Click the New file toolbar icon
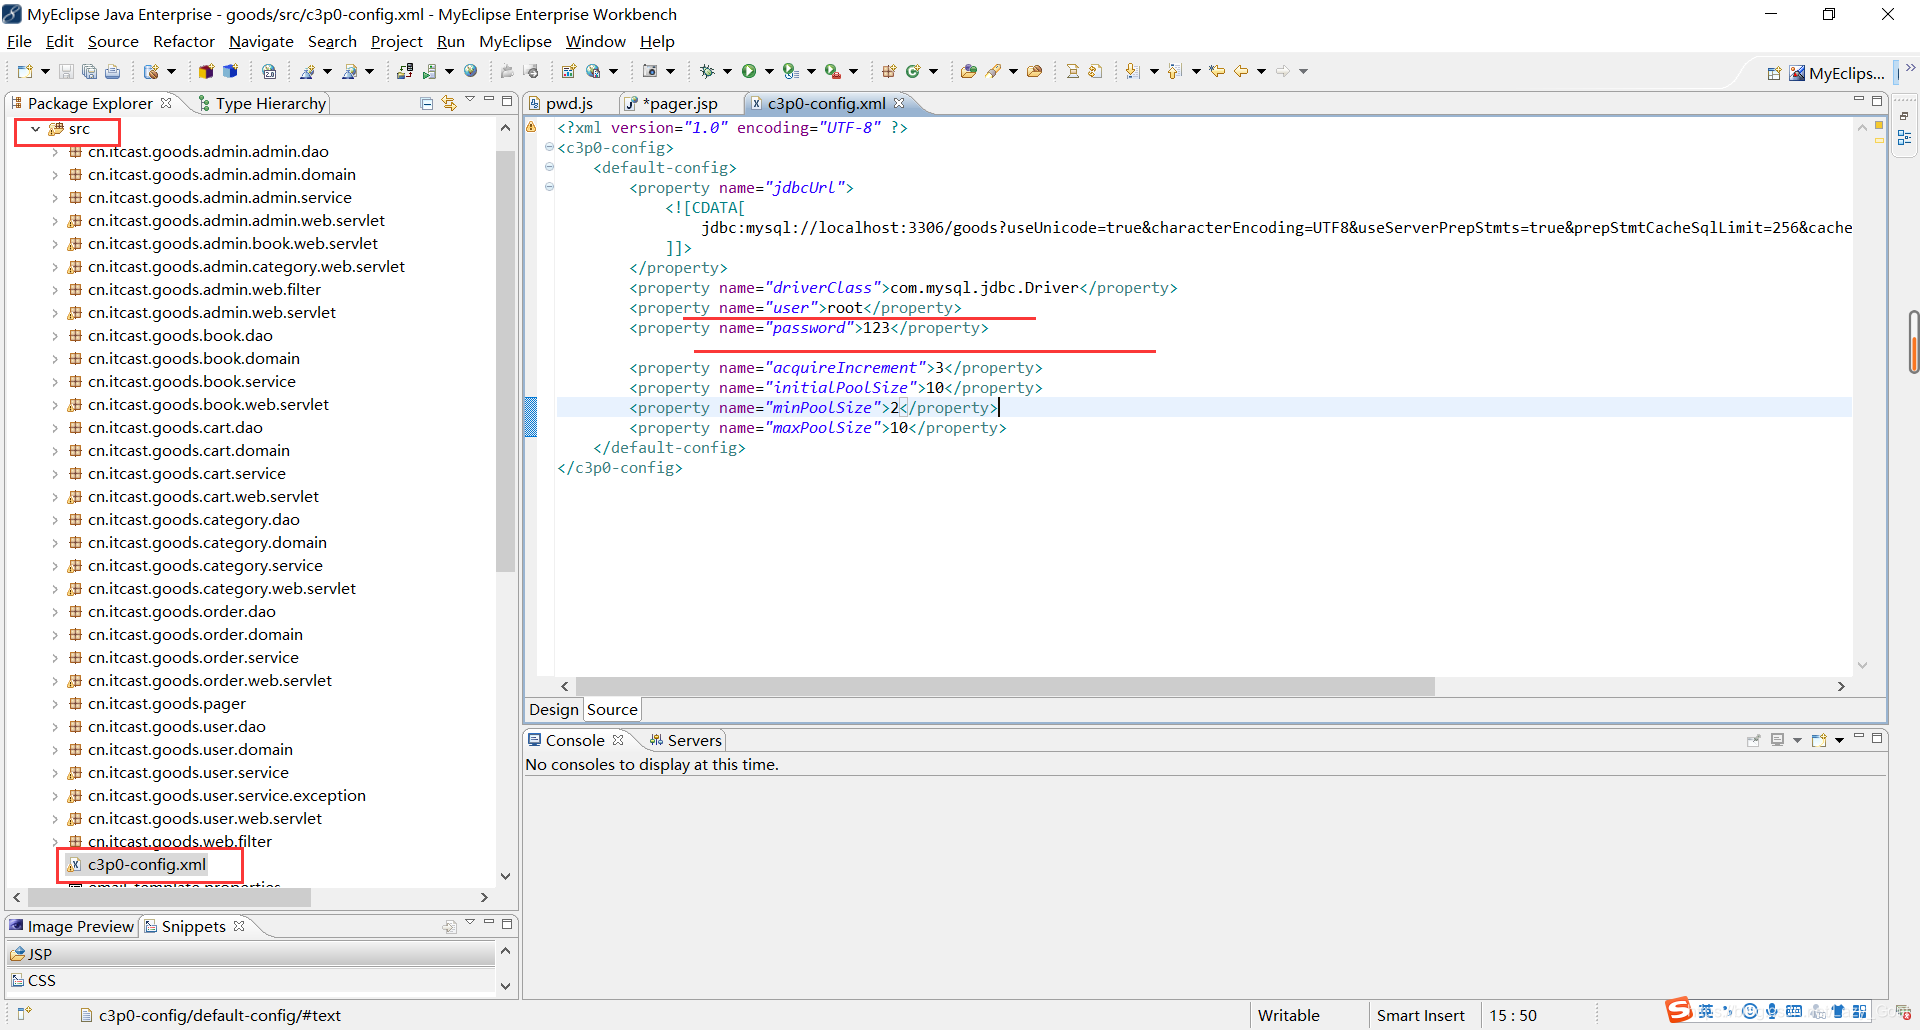Screen dimensions: 1920x1030 coord(25,71)
